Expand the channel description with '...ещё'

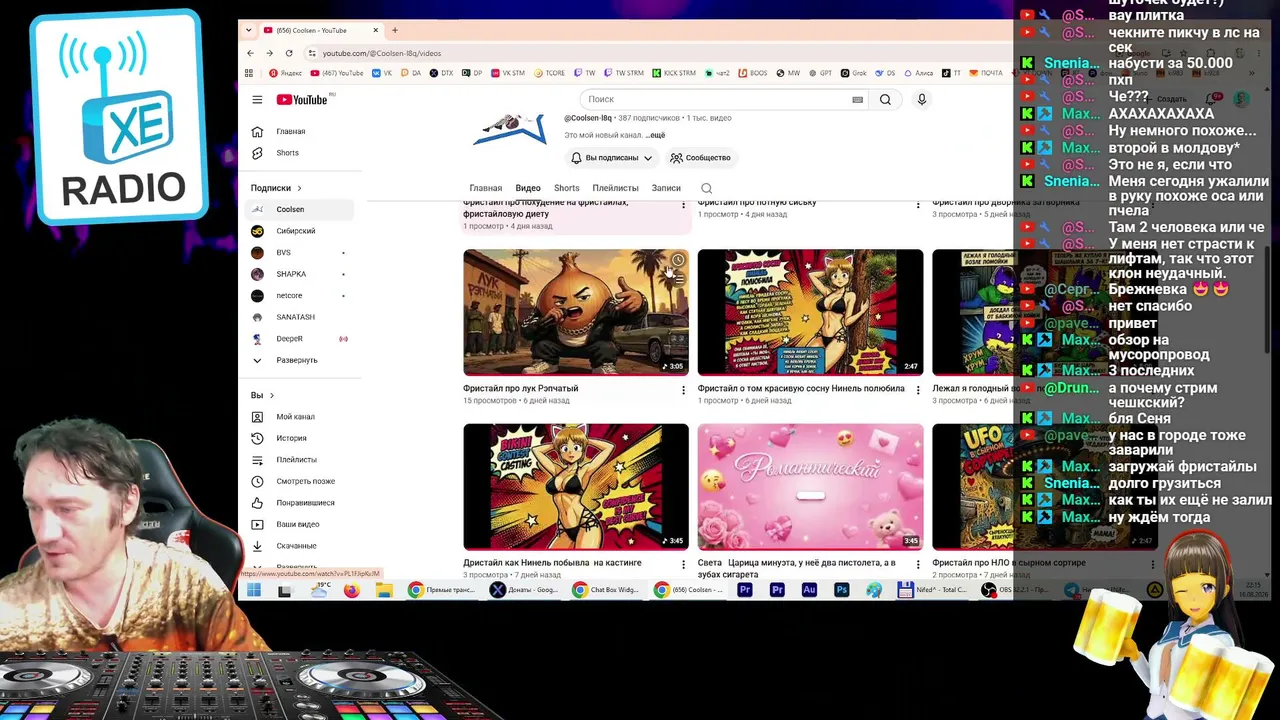(655, 135)
